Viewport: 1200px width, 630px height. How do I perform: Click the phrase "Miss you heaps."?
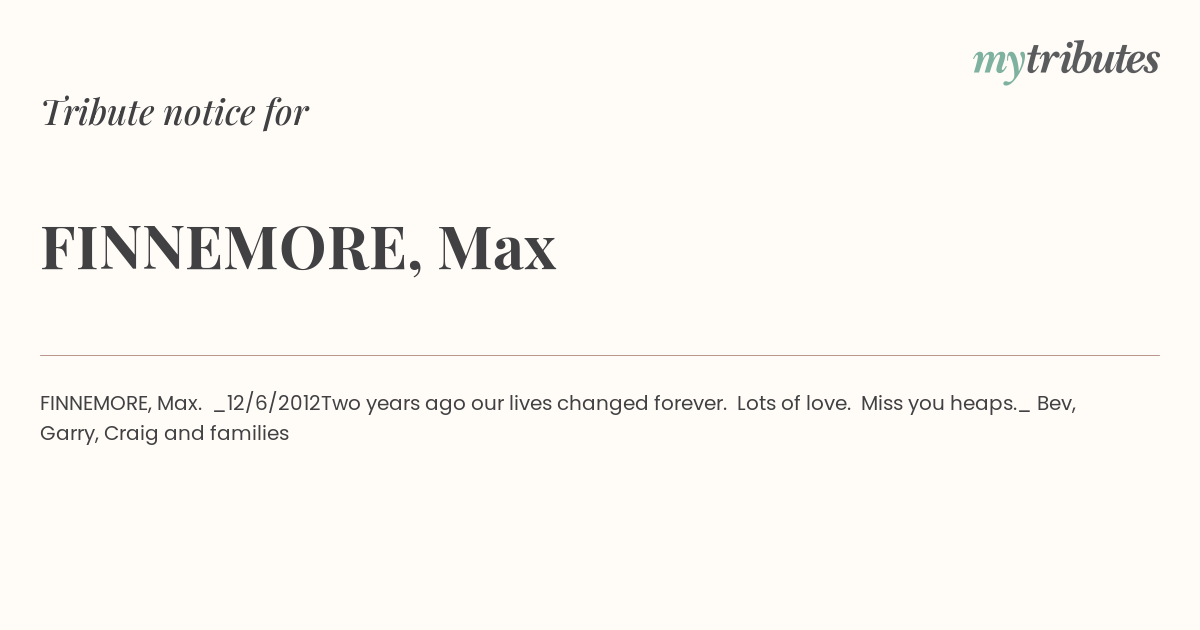click(x=939, y=404)
